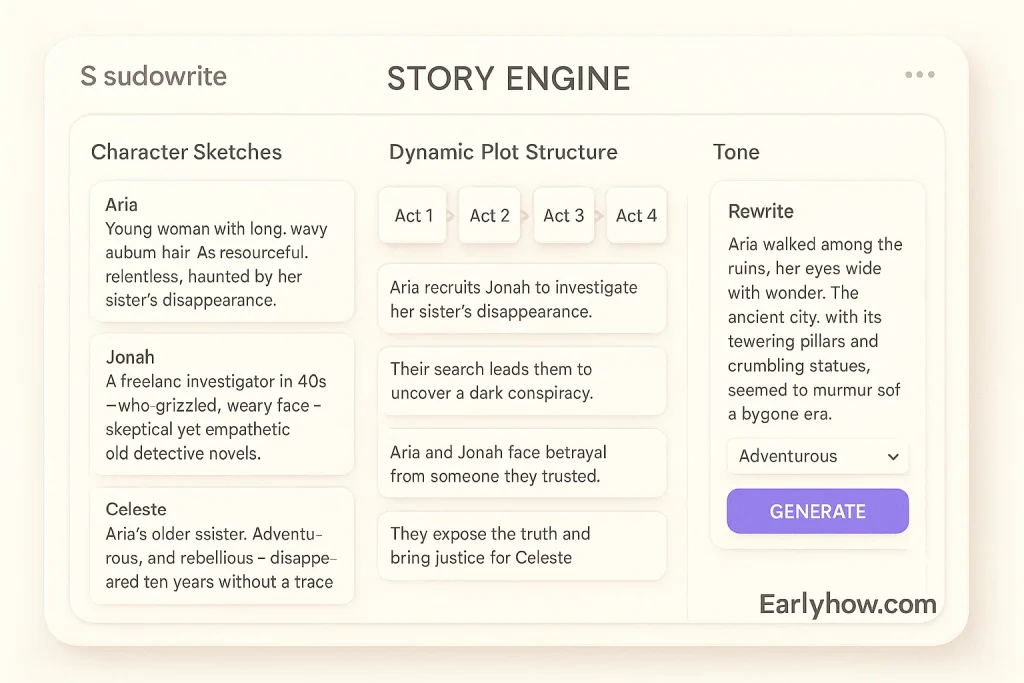Switch to the Act 1 tab

(x=413, y=215)
